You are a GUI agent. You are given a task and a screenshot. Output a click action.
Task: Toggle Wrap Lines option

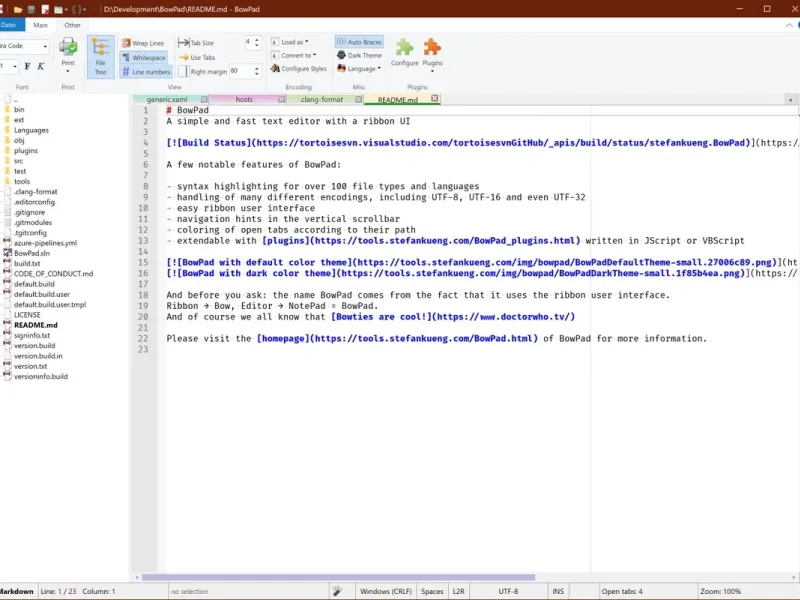pyautogui.click(x=143, y=43)
